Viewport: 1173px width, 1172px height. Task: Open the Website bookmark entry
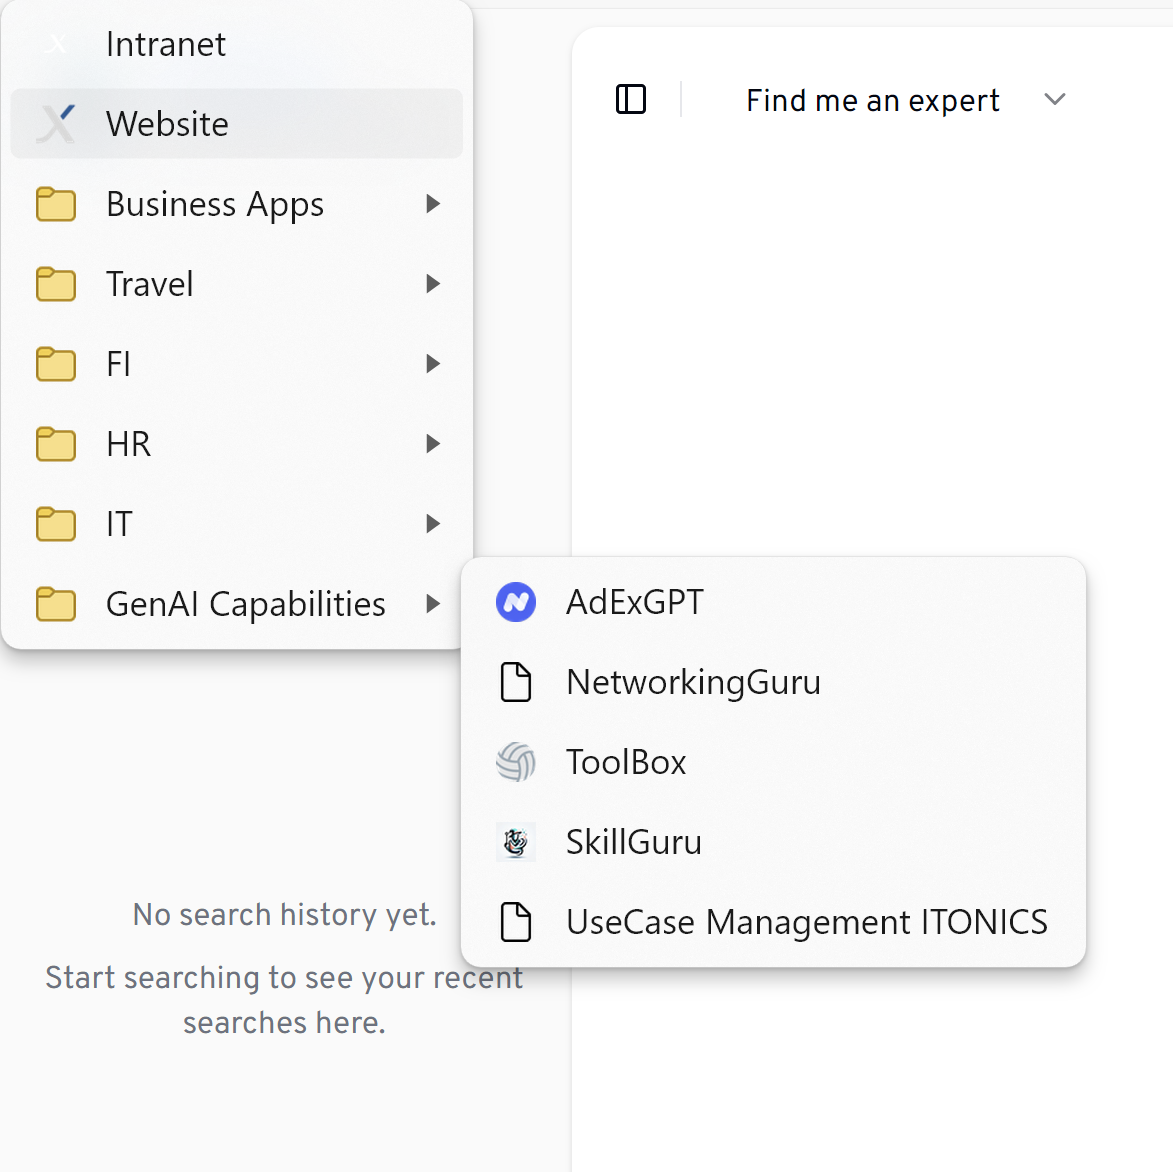point(168,124)
